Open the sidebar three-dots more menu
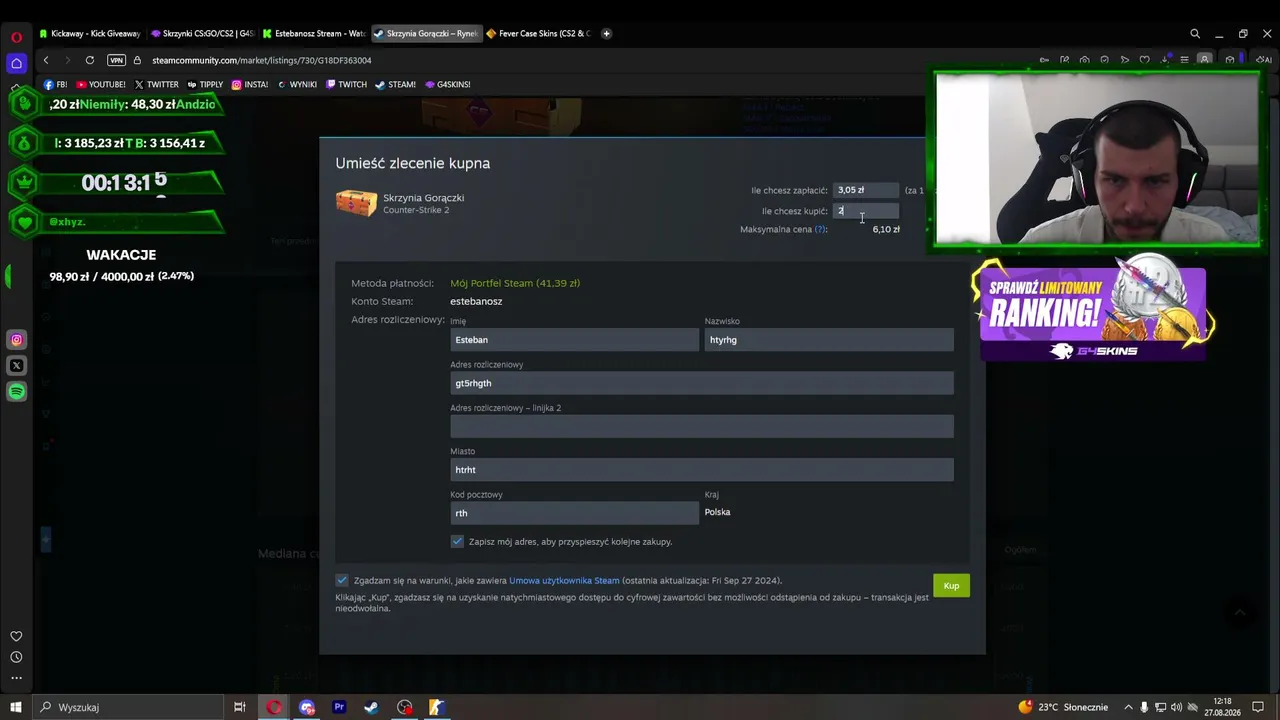 coord(16,678)
